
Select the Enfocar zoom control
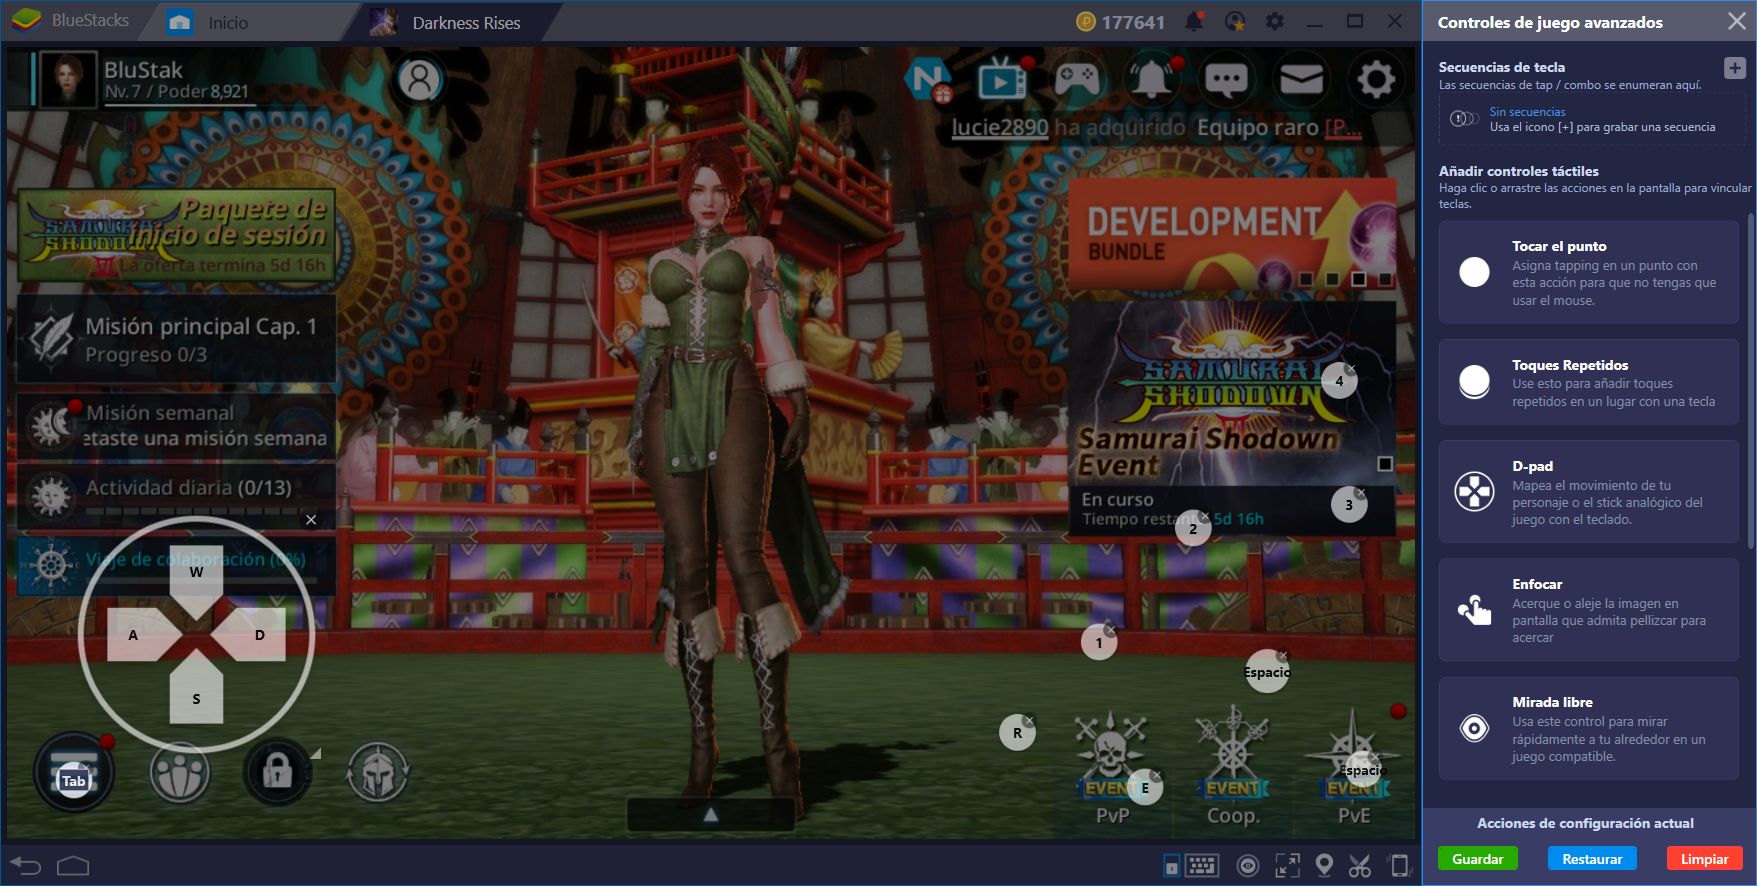point(1588,610)
